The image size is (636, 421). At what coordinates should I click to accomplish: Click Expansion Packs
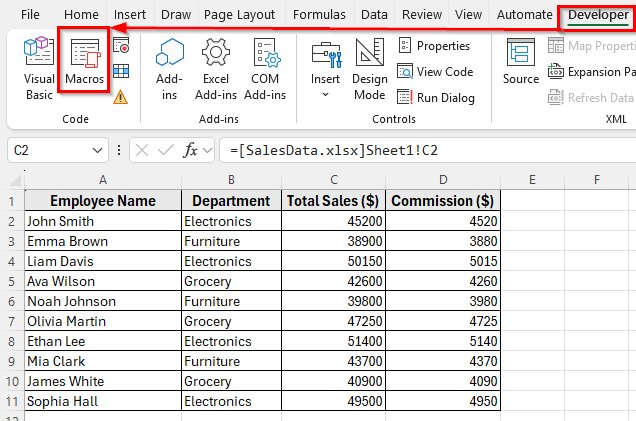pos(591,72)
